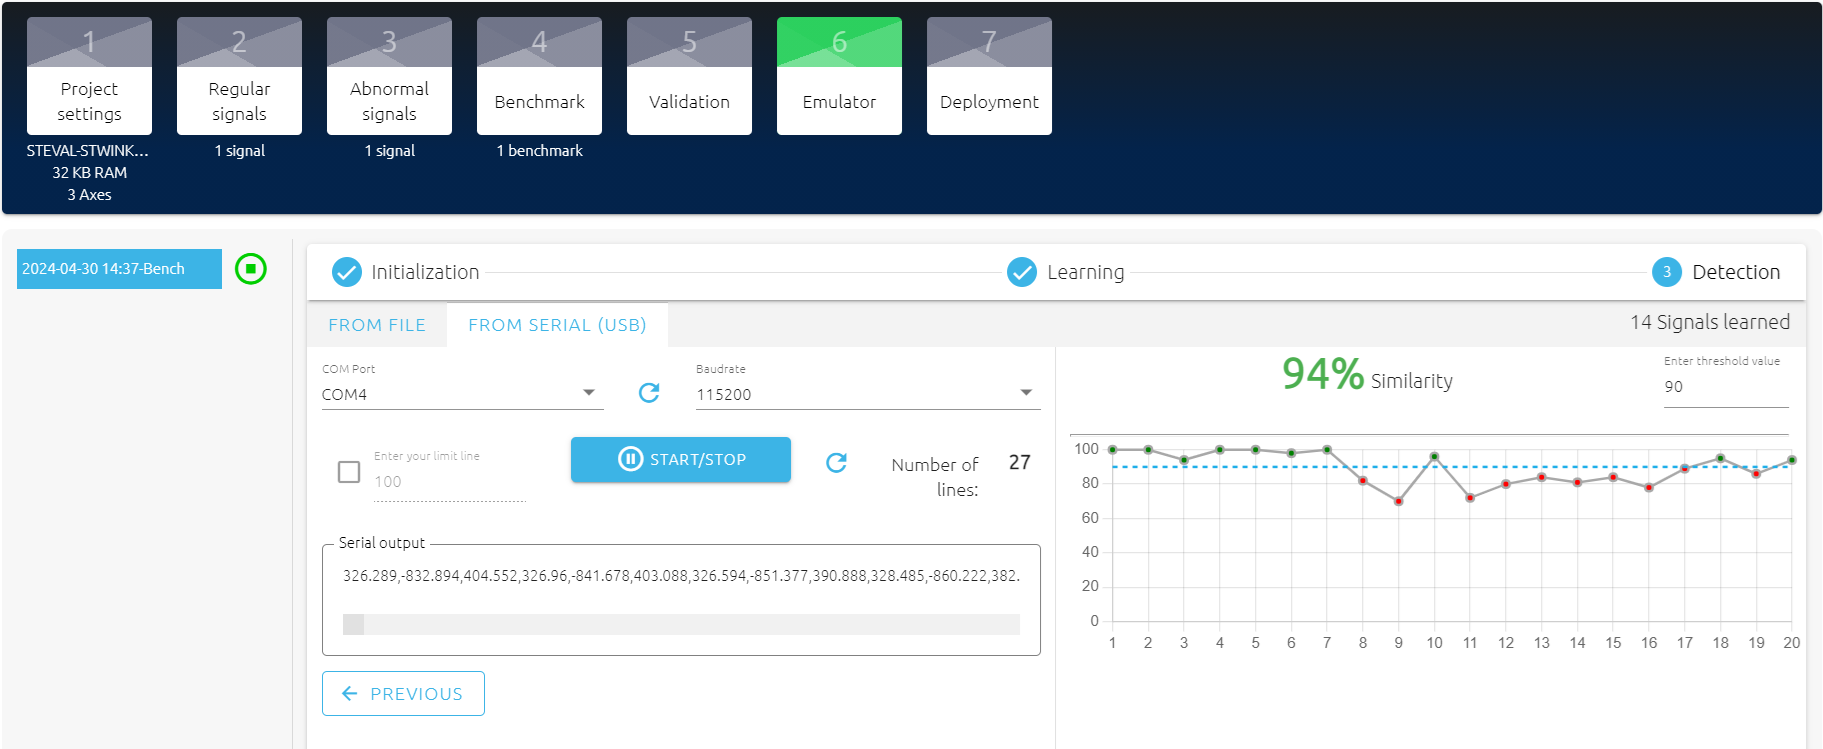Click the Initialization step checkmark icon

(x=346, y=272)
